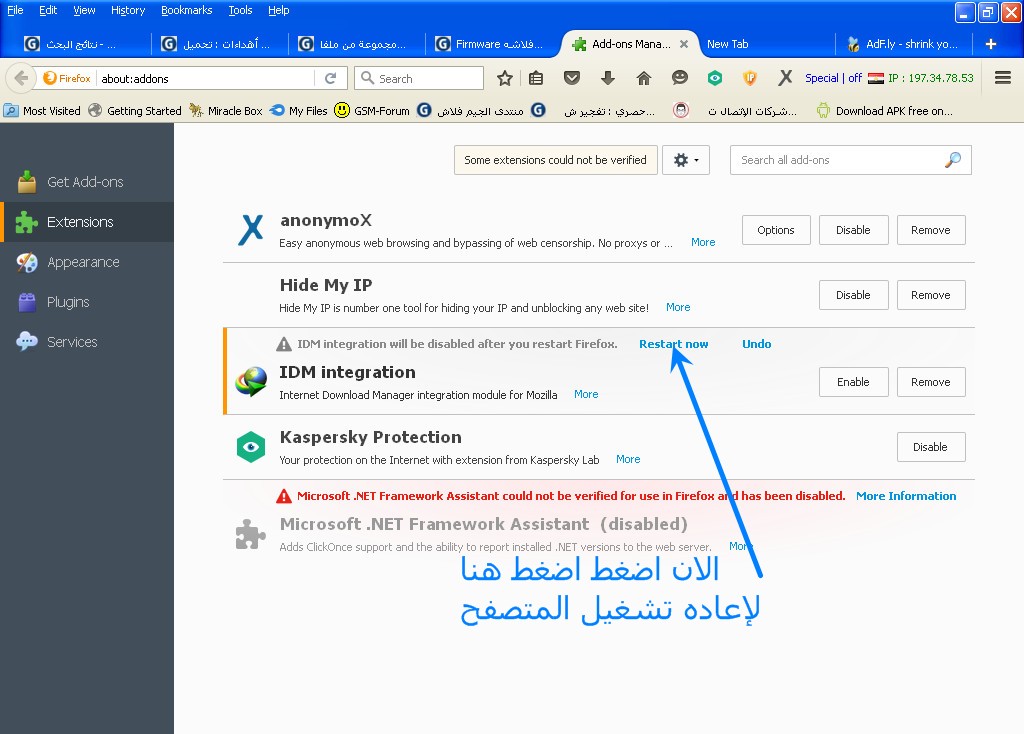Switch to the Firmware tab
Viewport: 1024px width, 734px height.
point(493,44)
